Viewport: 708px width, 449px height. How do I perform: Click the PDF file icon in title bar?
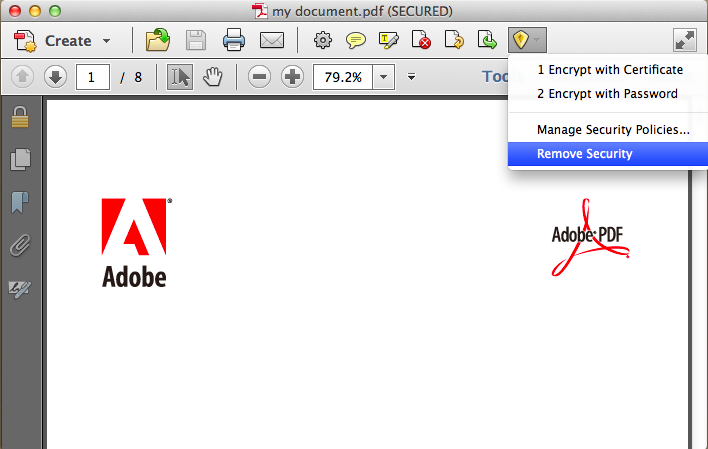260,11
